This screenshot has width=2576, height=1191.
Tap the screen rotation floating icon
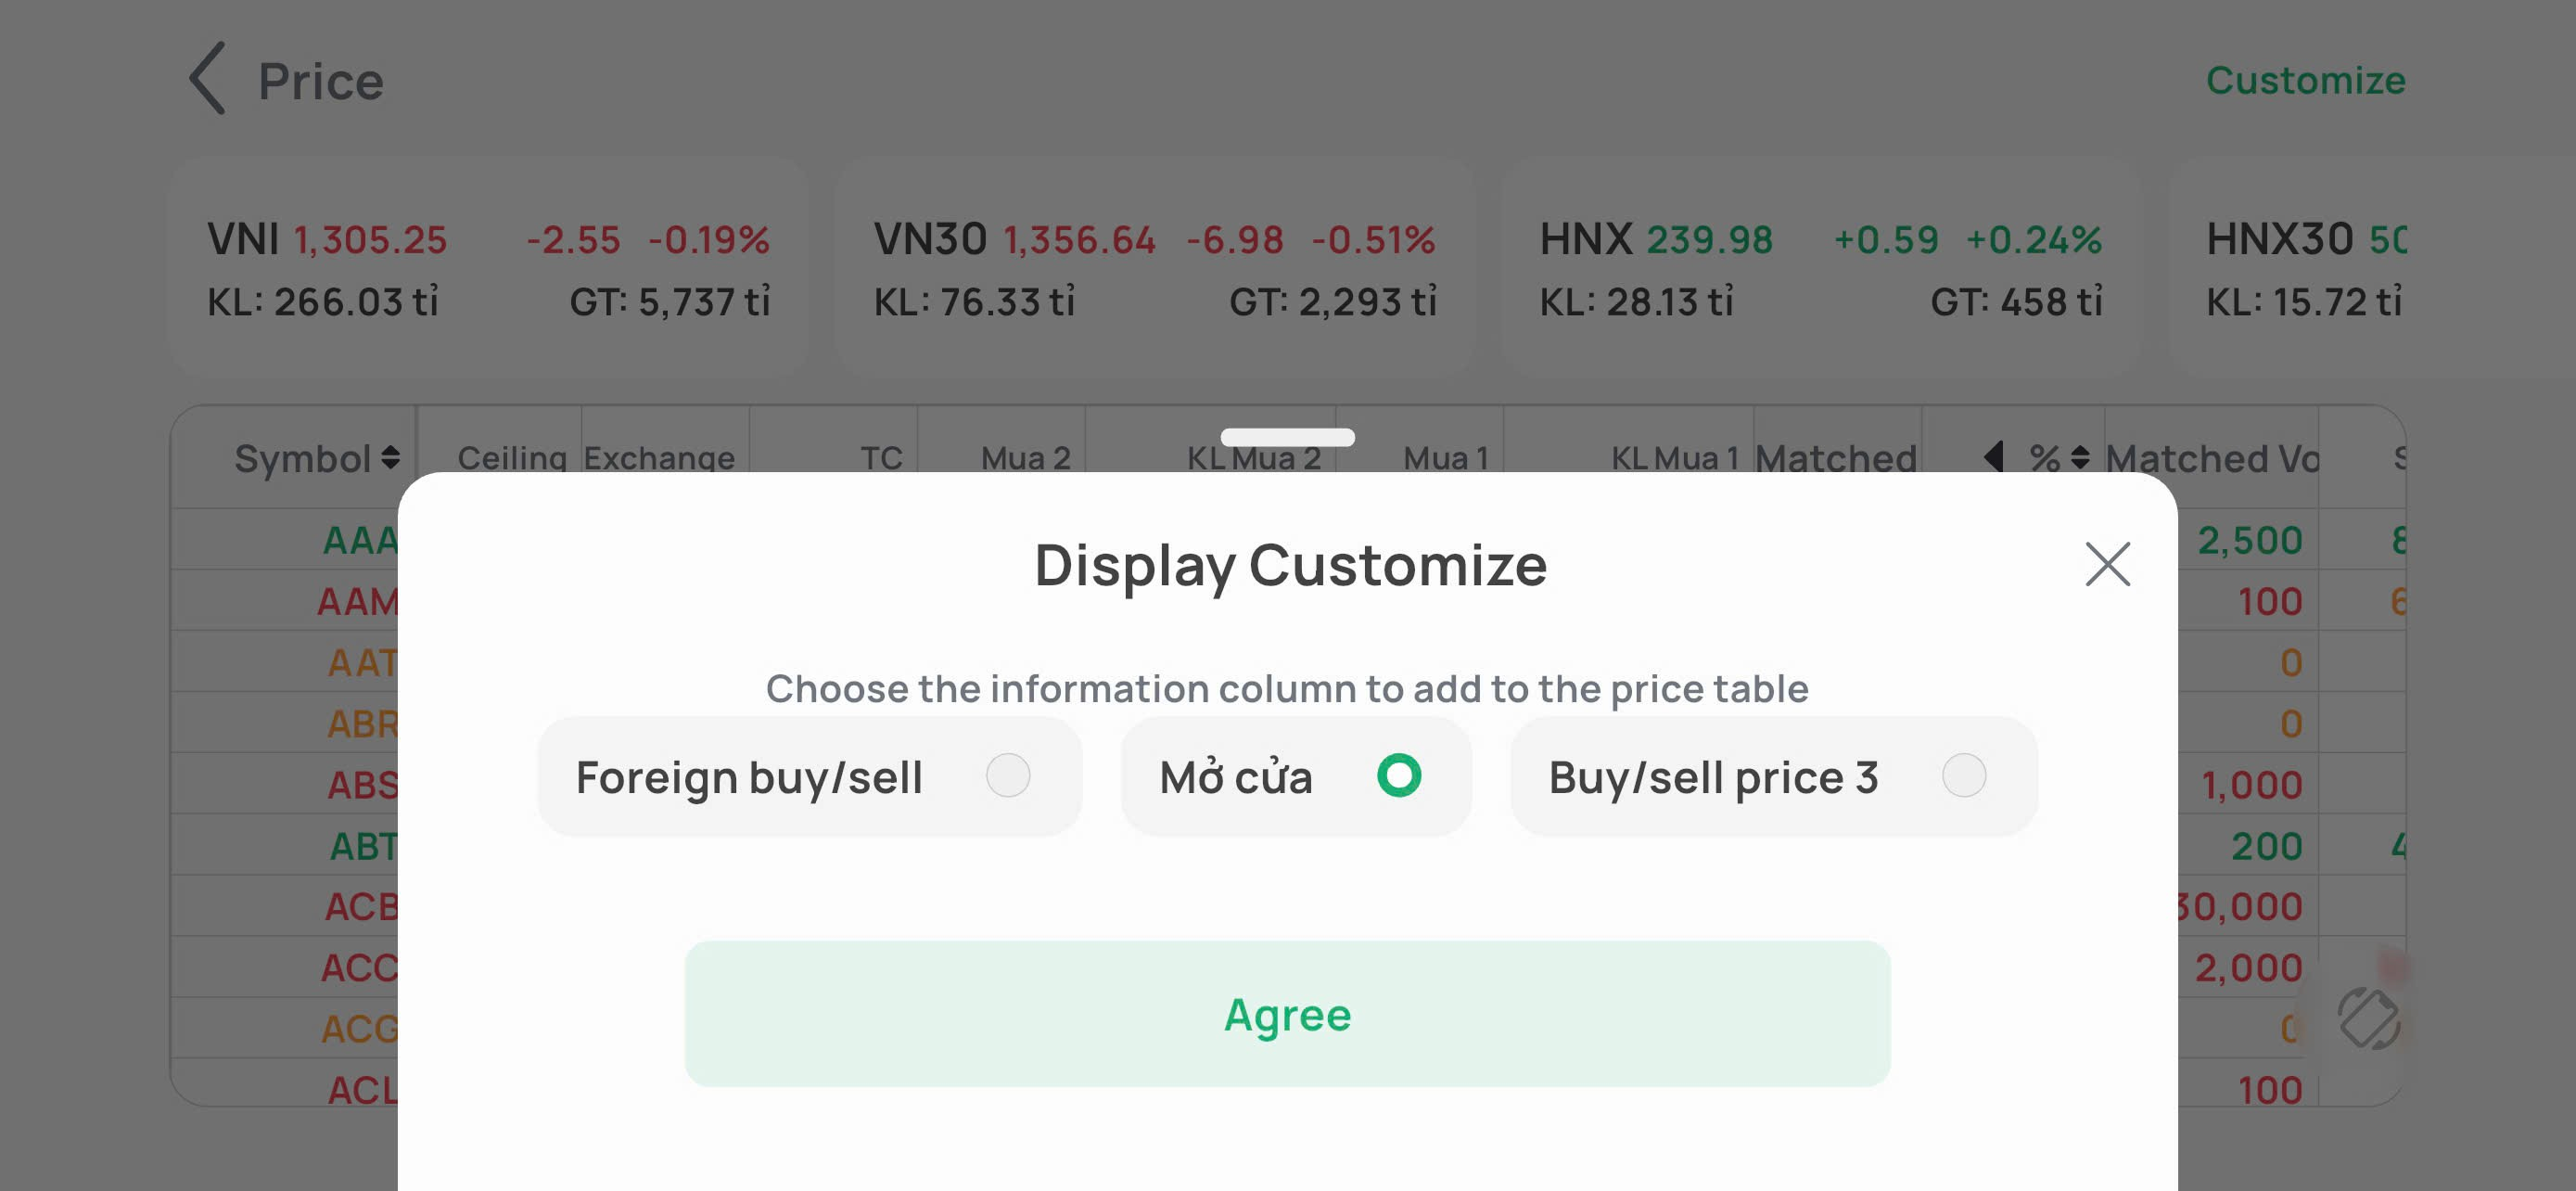pyautogui.click(x=2367, y=1018)
